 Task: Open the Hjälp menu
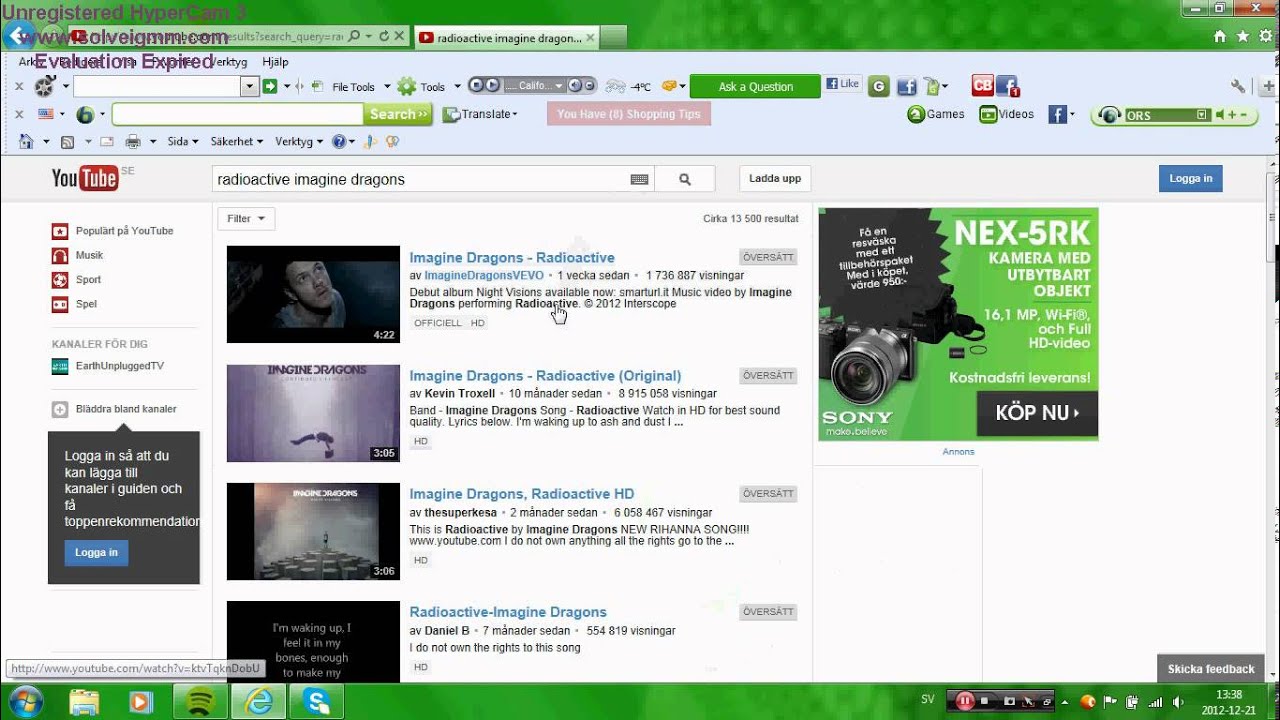(275, 62)
